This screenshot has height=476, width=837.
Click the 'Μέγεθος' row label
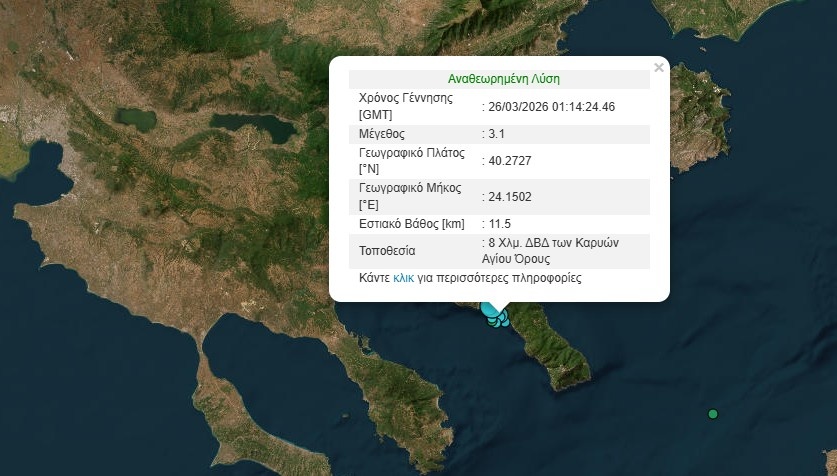click(x=381, y=133)
